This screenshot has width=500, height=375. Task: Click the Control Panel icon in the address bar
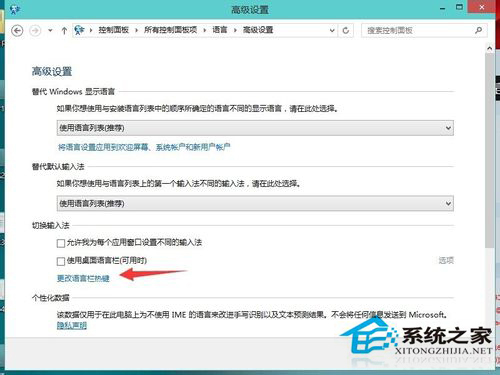(x=79, y=30)
